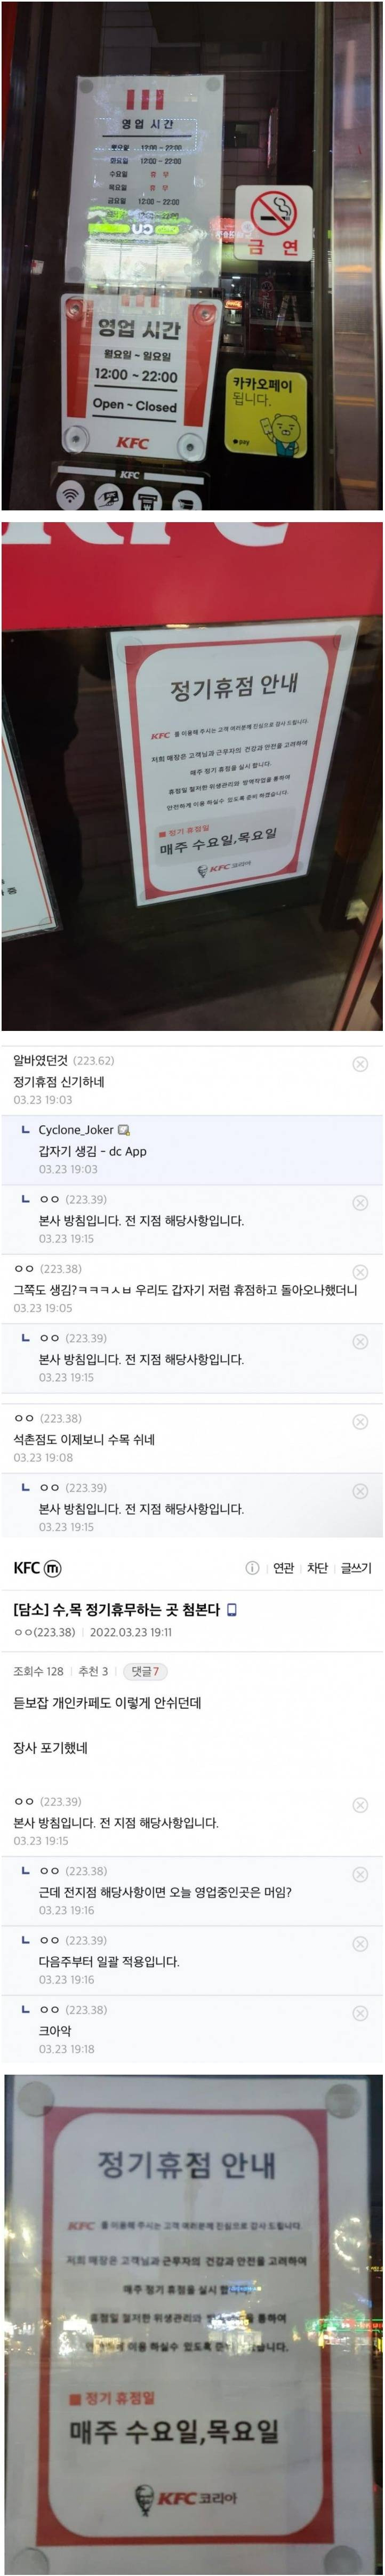Click 글쓰기 to write a post
Screen dimensions: 385x2576
[x=355, y=1568]
